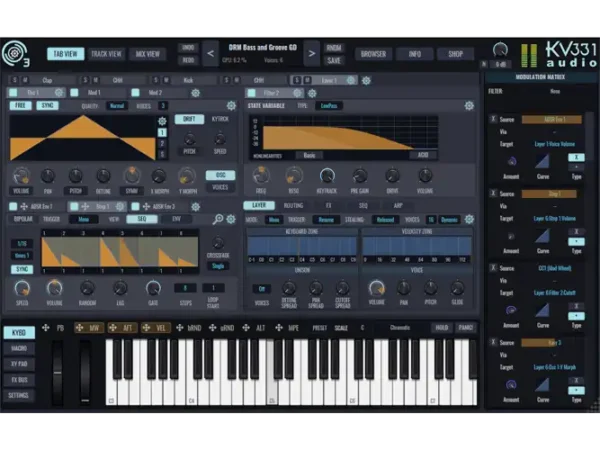Open oscillator section gear beside Voices value
This screenshot has width=600, height=450.
coord(231,106)
